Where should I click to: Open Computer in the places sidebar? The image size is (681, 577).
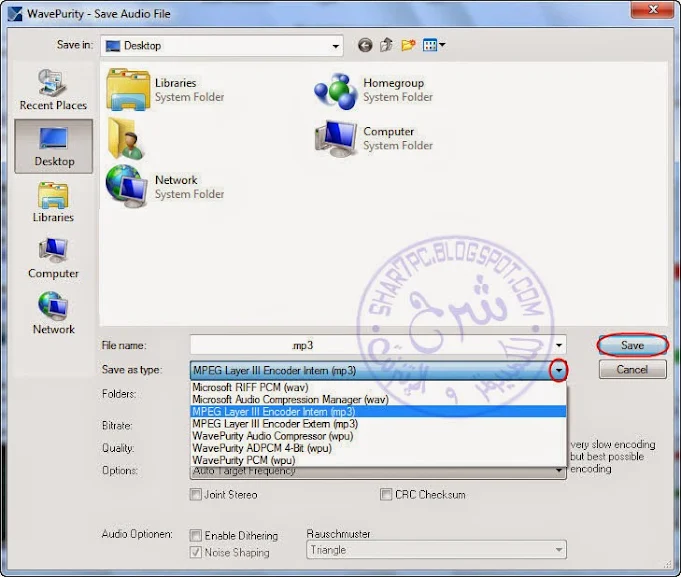pos(53,258)
